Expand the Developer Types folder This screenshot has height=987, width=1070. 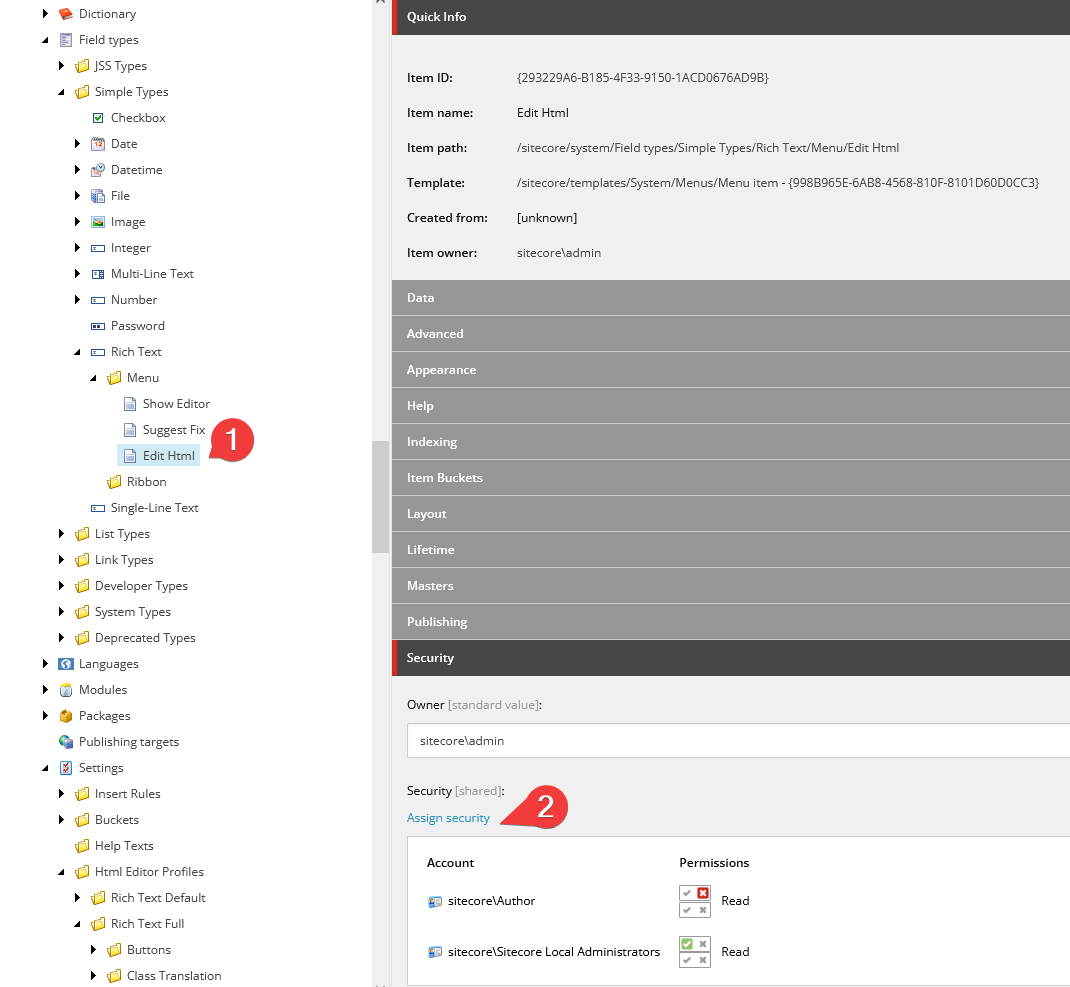coord(61,586)
